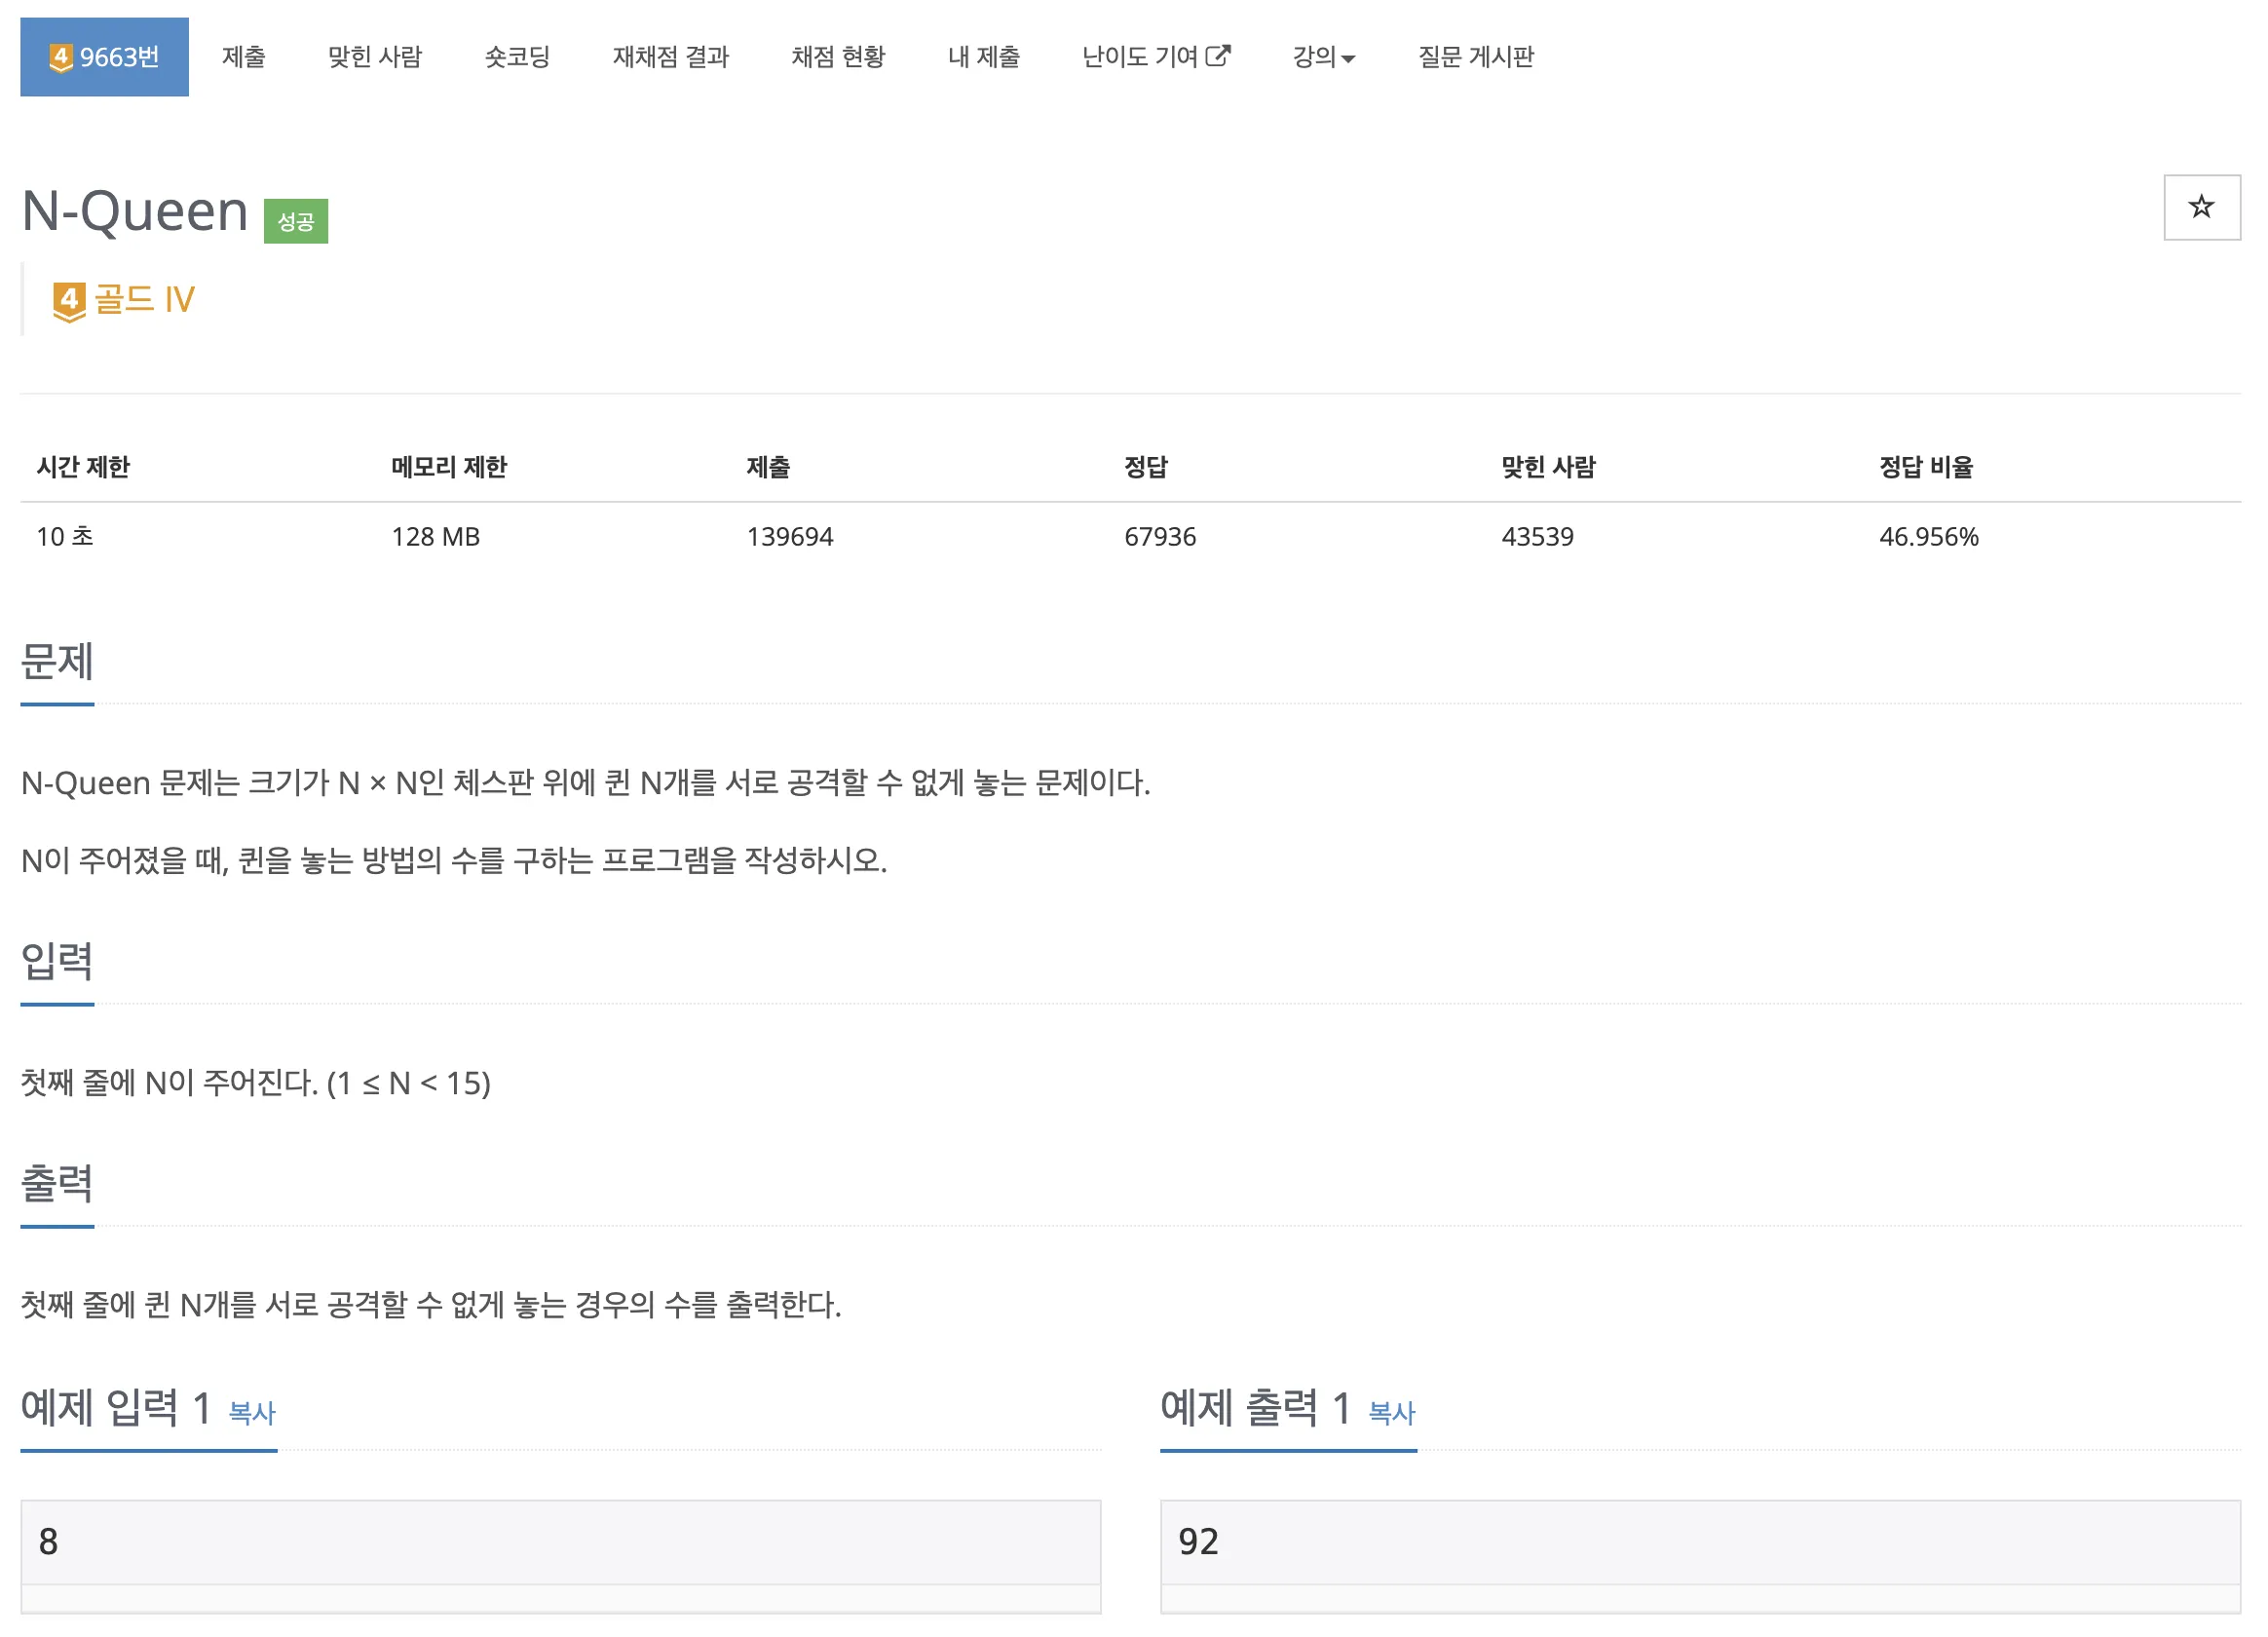Viewport: 2268px width, 1637px height.
Task: Open the 제출 submit tab
Action: tap(243, 57)
